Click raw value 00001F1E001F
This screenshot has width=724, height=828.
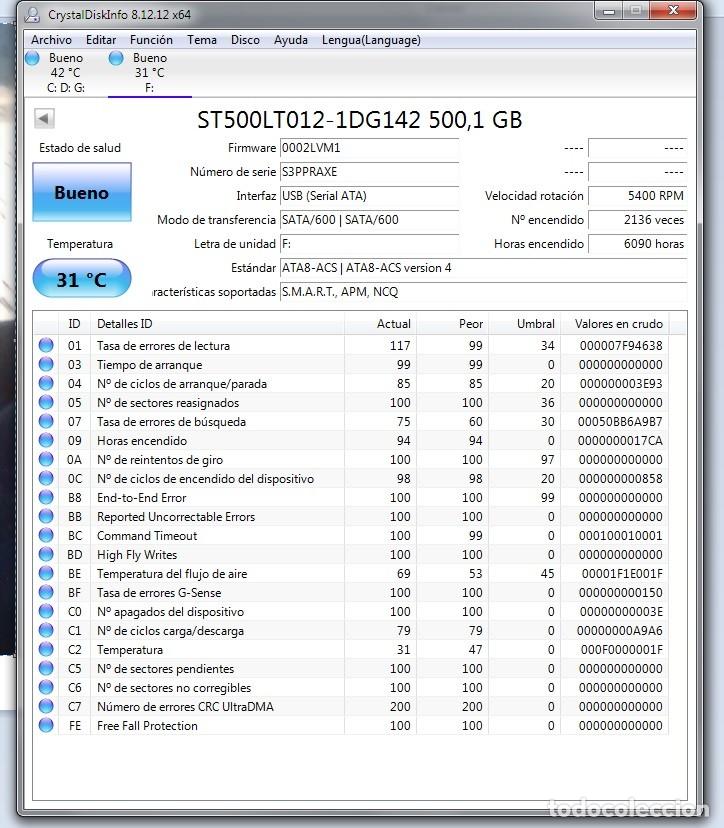tap(622, 574)
